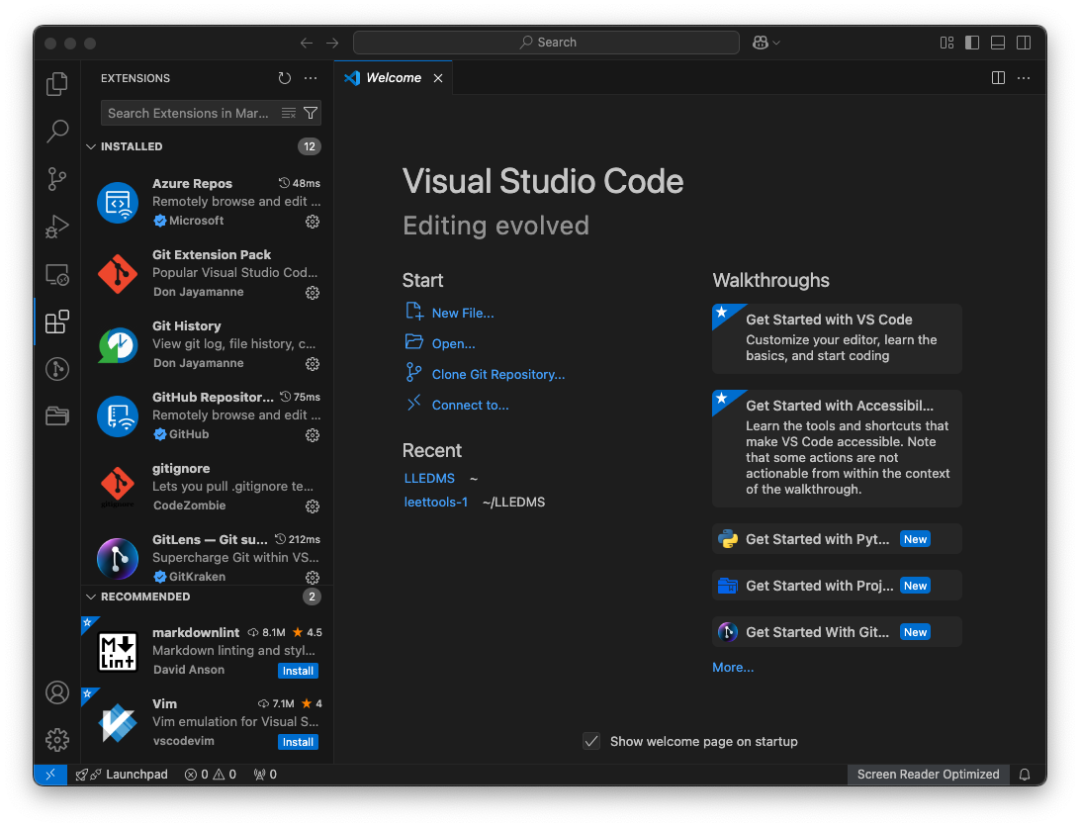This screenshot has height=827, width=1080.
Task: Open editor more actions menu
Action: [1024, 78]
